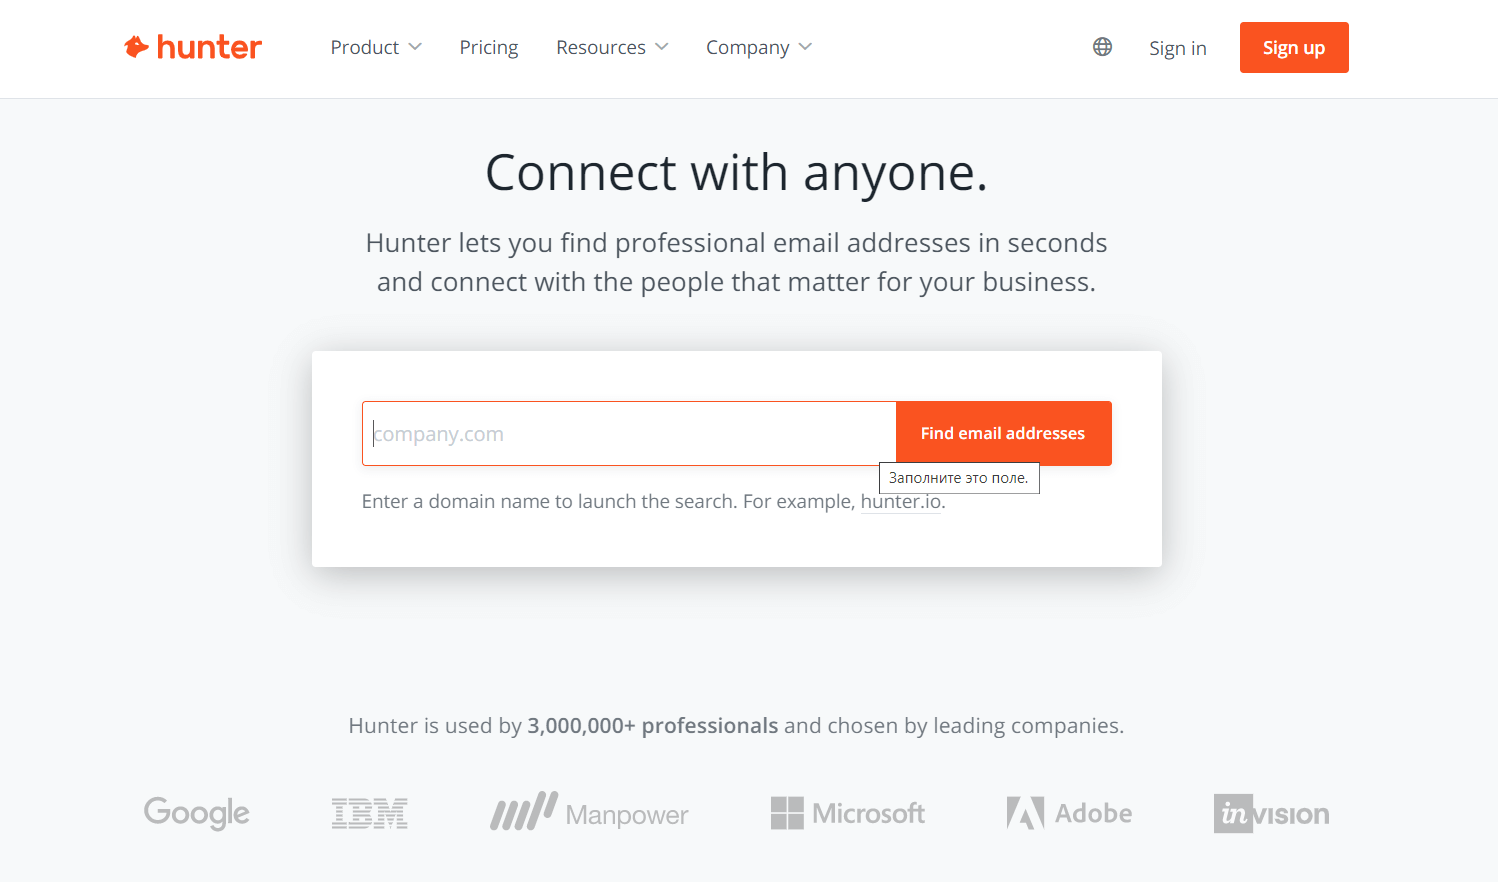Click the validation tooltip message
Viewport: 1498px width, 882px height.
pos(958,478)
